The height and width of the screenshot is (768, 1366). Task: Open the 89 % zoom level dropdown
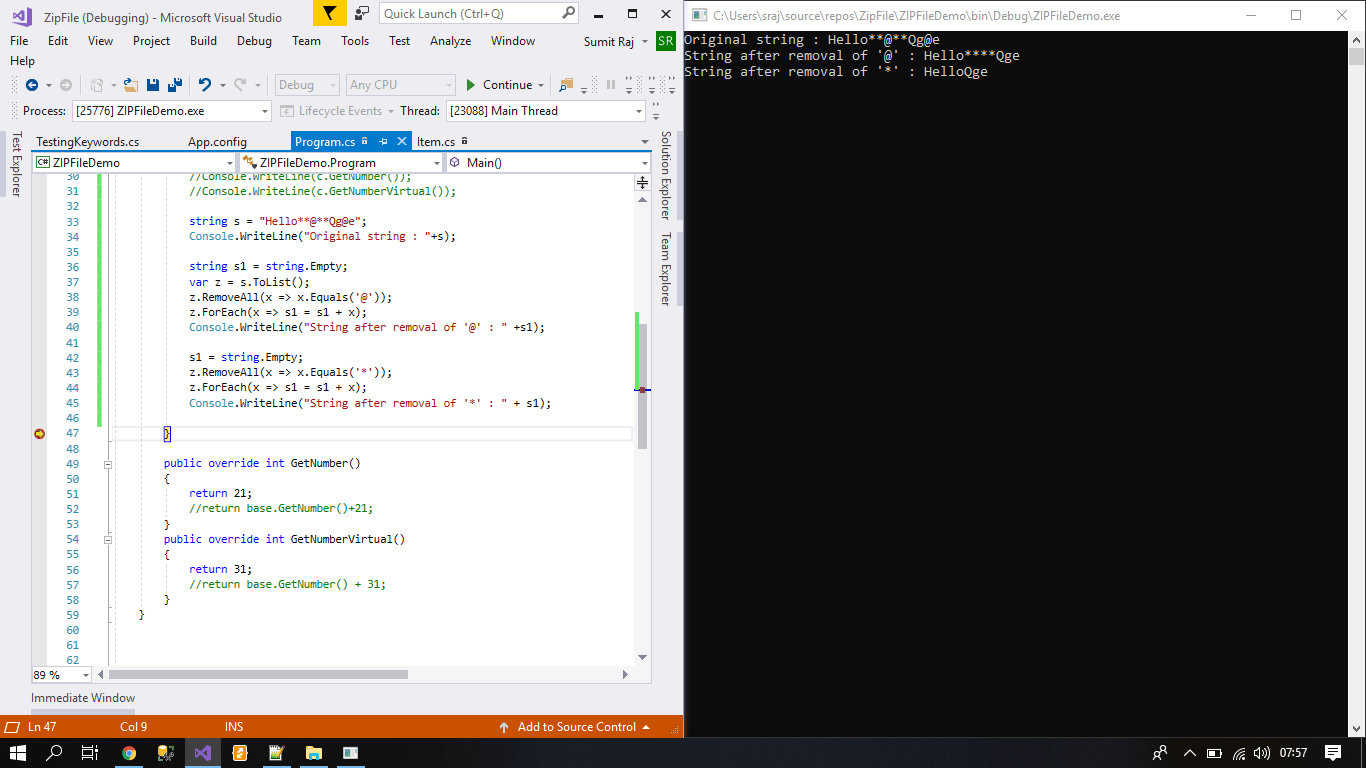pos(62,675)
